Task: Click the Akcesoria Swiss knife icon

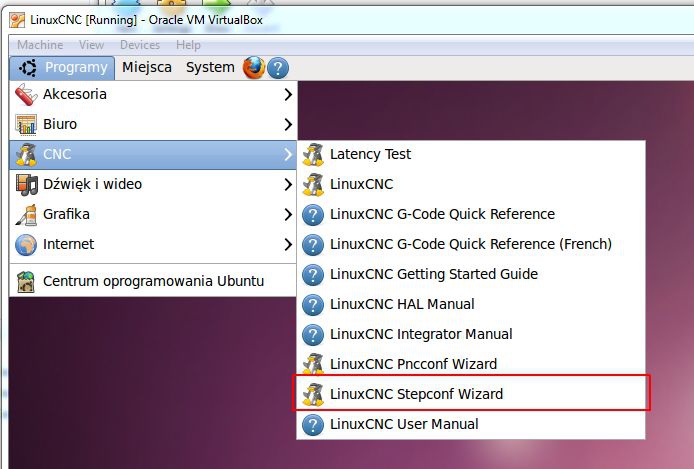Action: [x=26, y=94]
